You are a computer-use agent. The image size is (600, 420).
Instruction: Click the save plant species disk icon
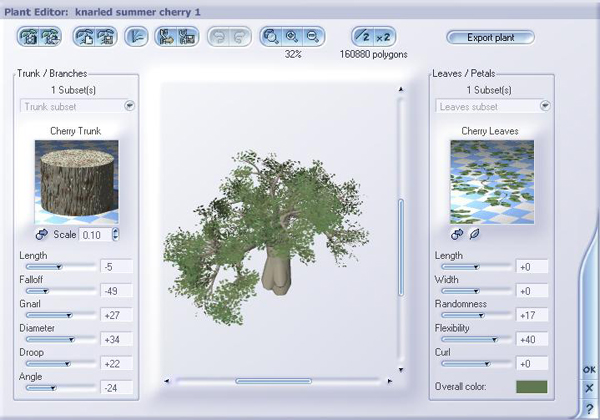coord(106,37)
